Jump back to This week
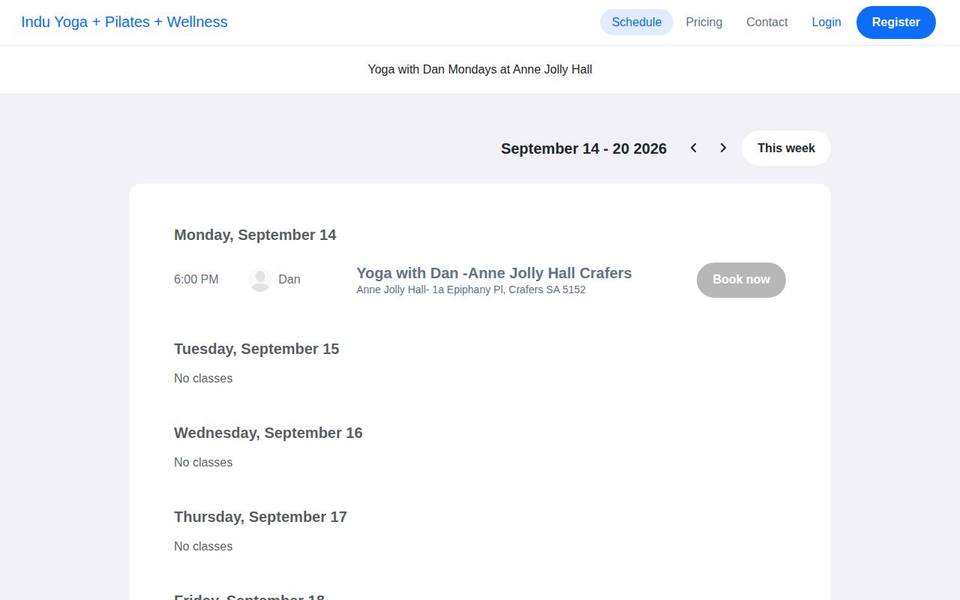960x600 pixels. [x=786, y=148]
